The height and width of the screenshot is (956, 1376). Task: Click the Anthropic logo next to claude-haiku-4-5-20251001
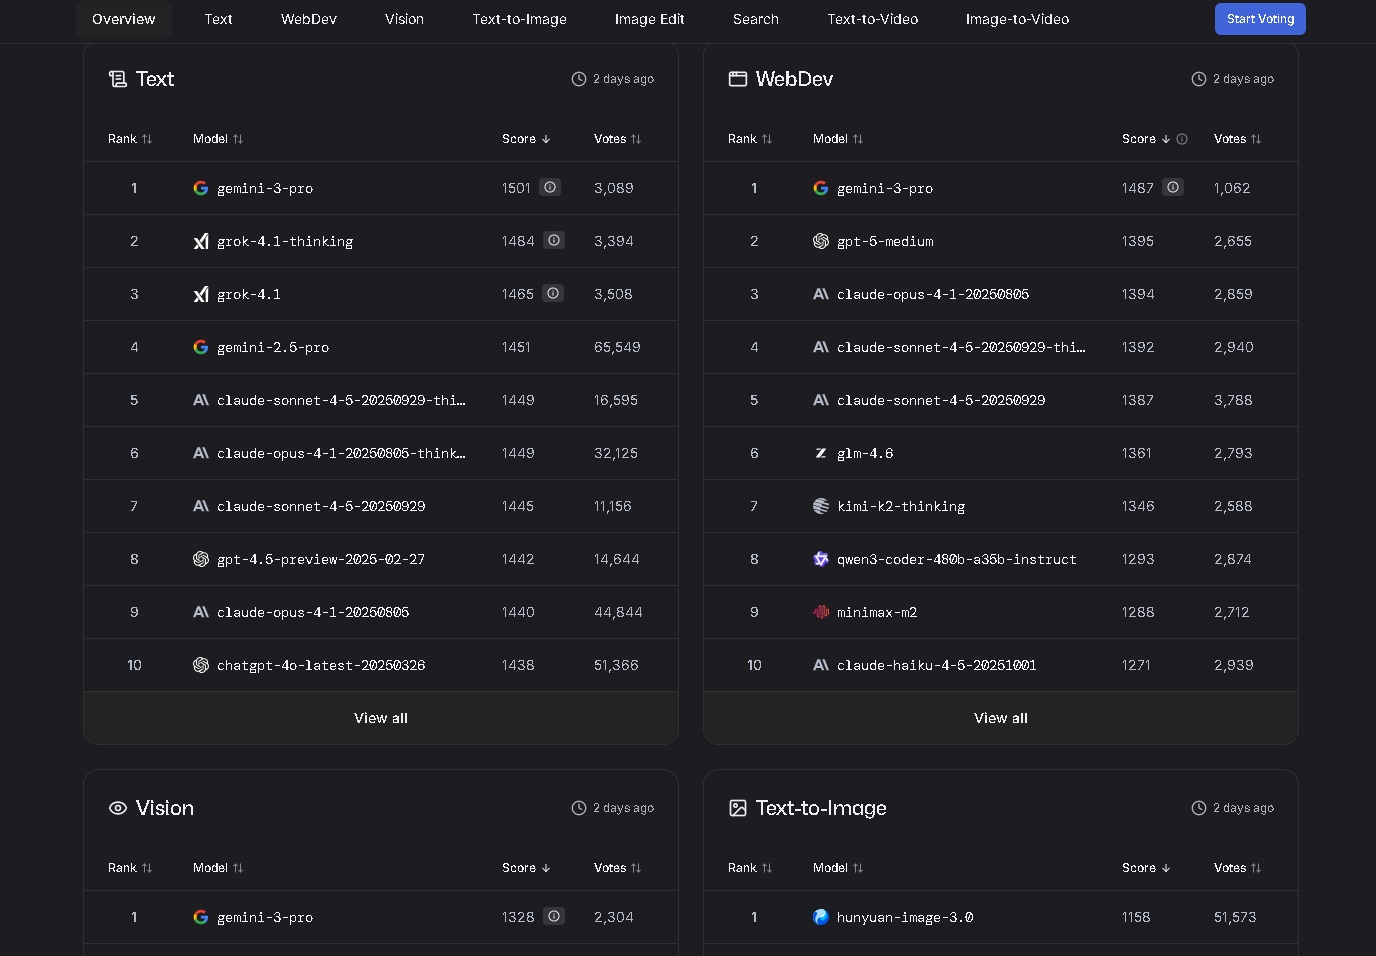click(821, 665)
